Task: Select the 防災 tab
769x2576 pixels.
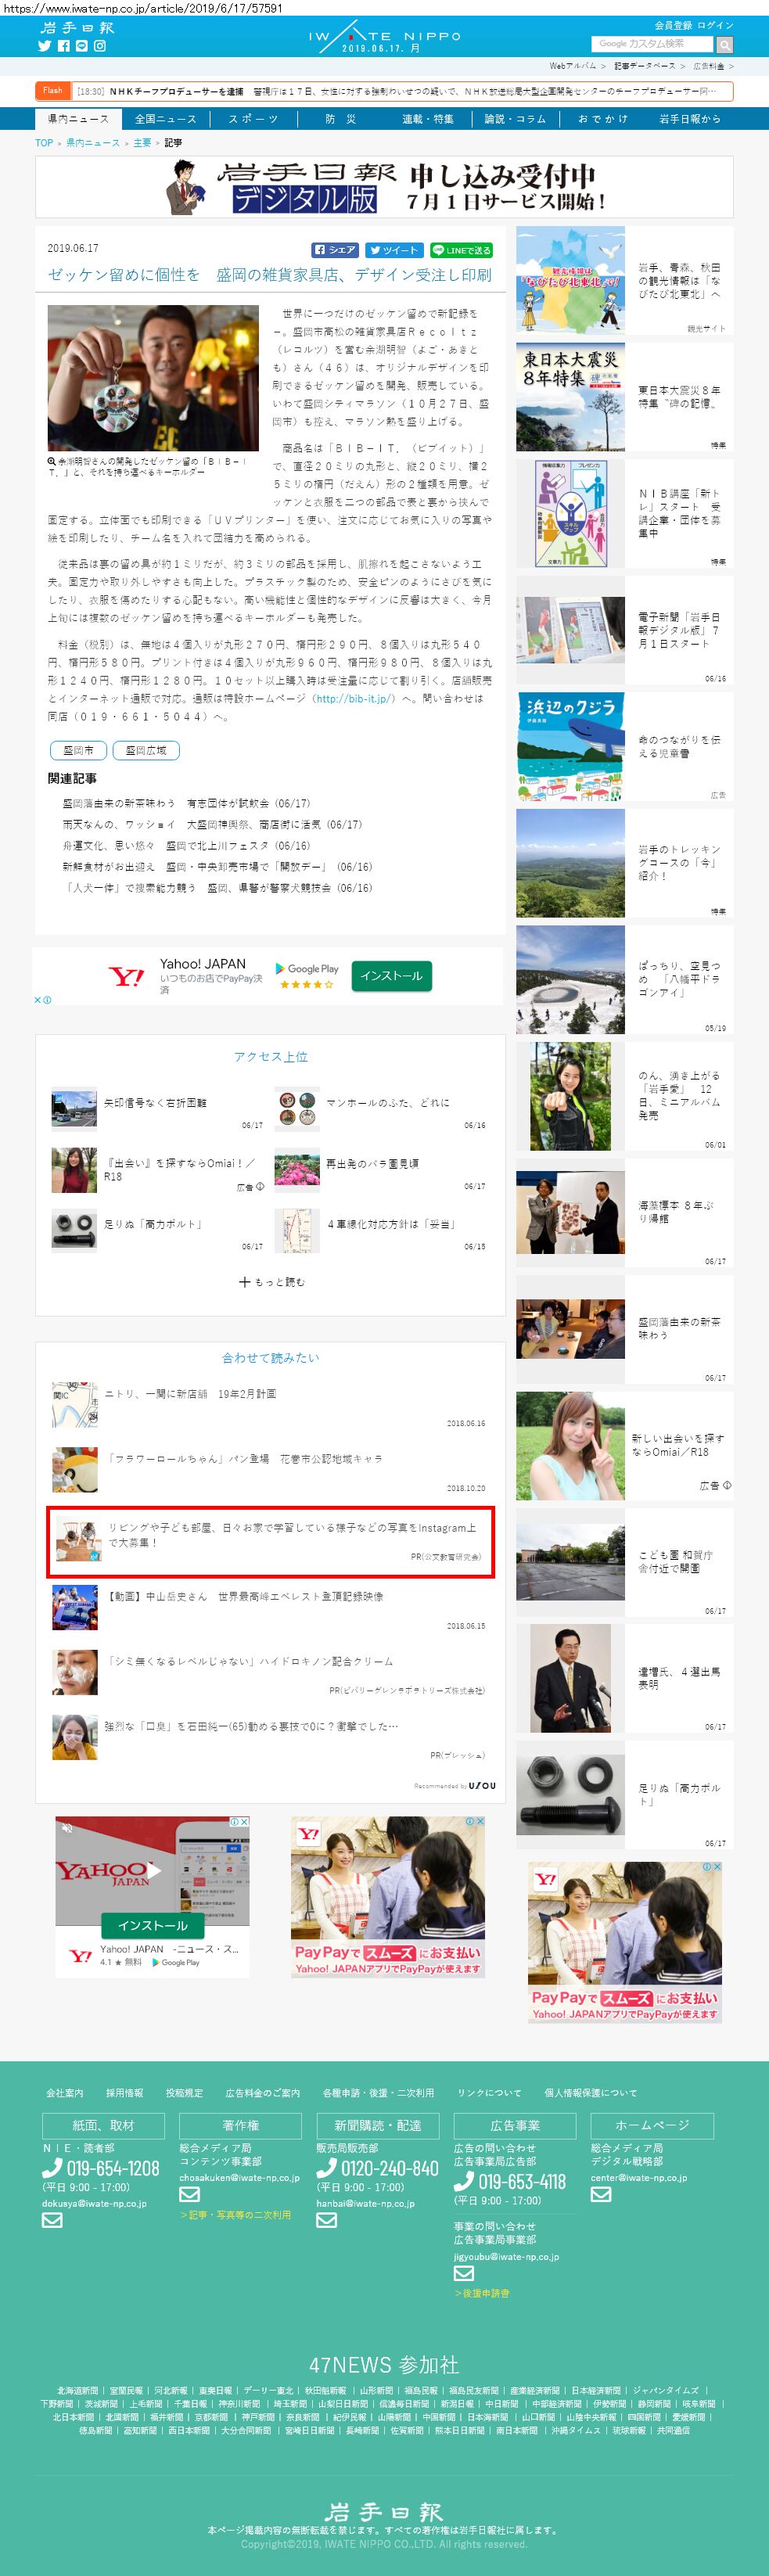Action: pyautogui.click(x=340, y=119)
